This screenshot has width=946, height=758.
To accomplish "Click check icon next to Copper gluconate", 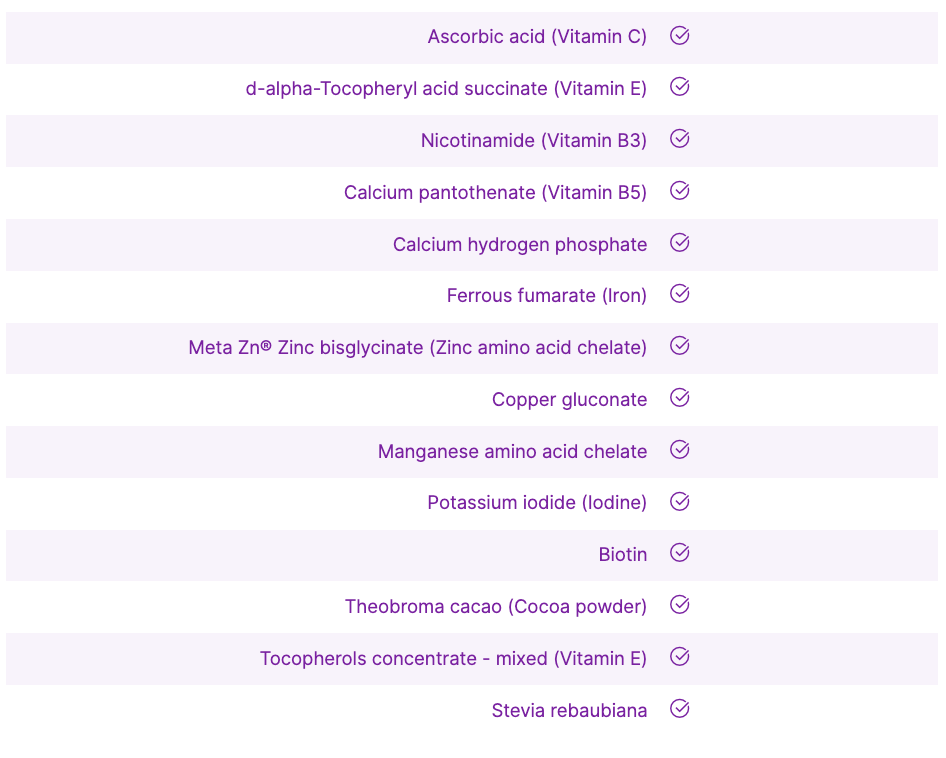I will coord(680,398).
